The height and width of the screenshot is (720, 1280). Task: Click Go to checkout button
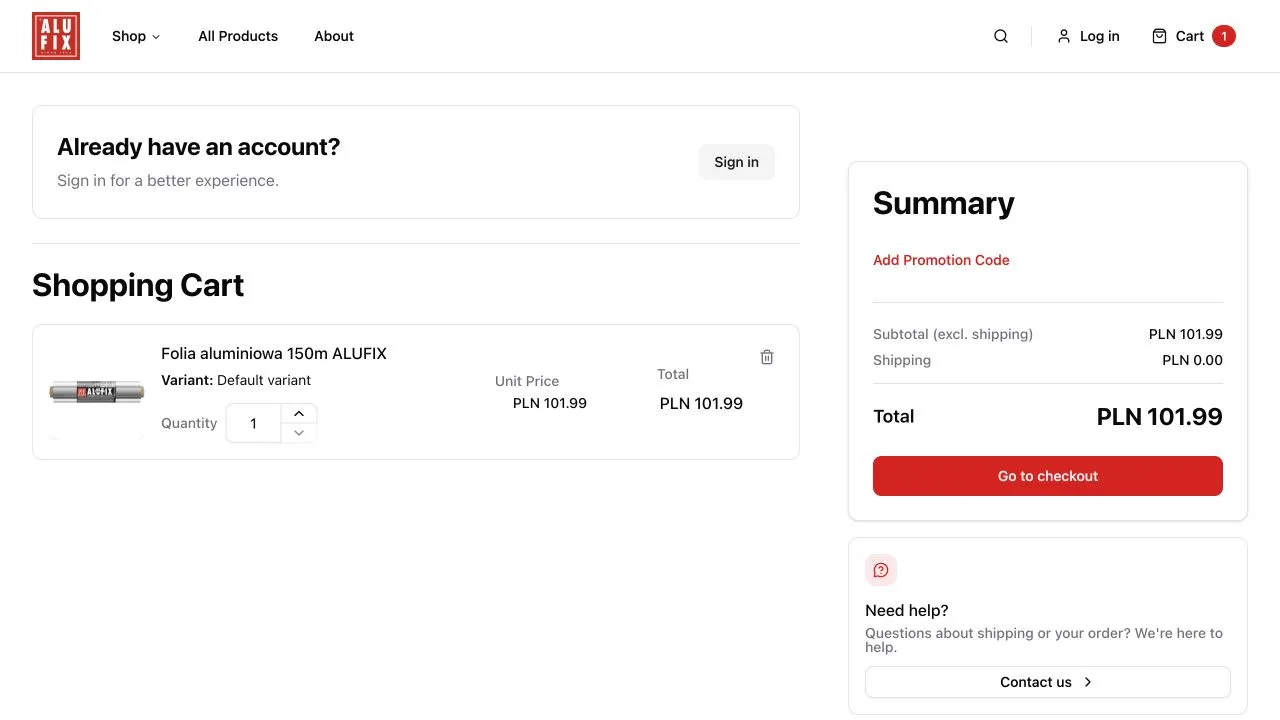tap(1048, 476)
